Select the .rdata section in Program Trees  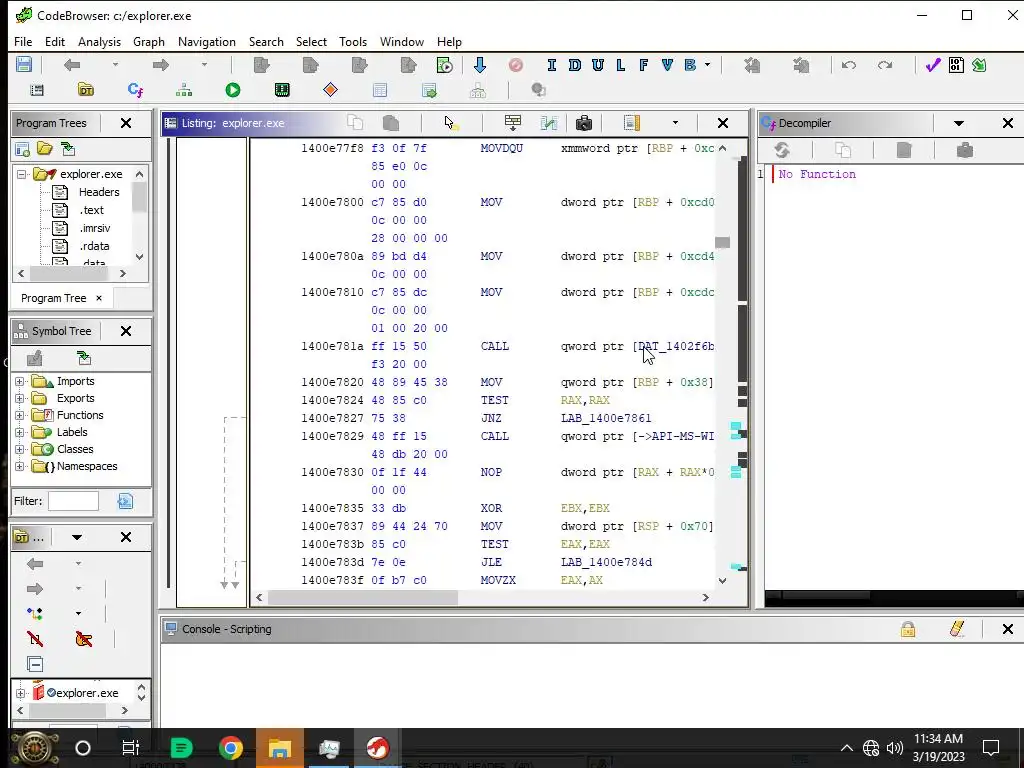point(95,246)
